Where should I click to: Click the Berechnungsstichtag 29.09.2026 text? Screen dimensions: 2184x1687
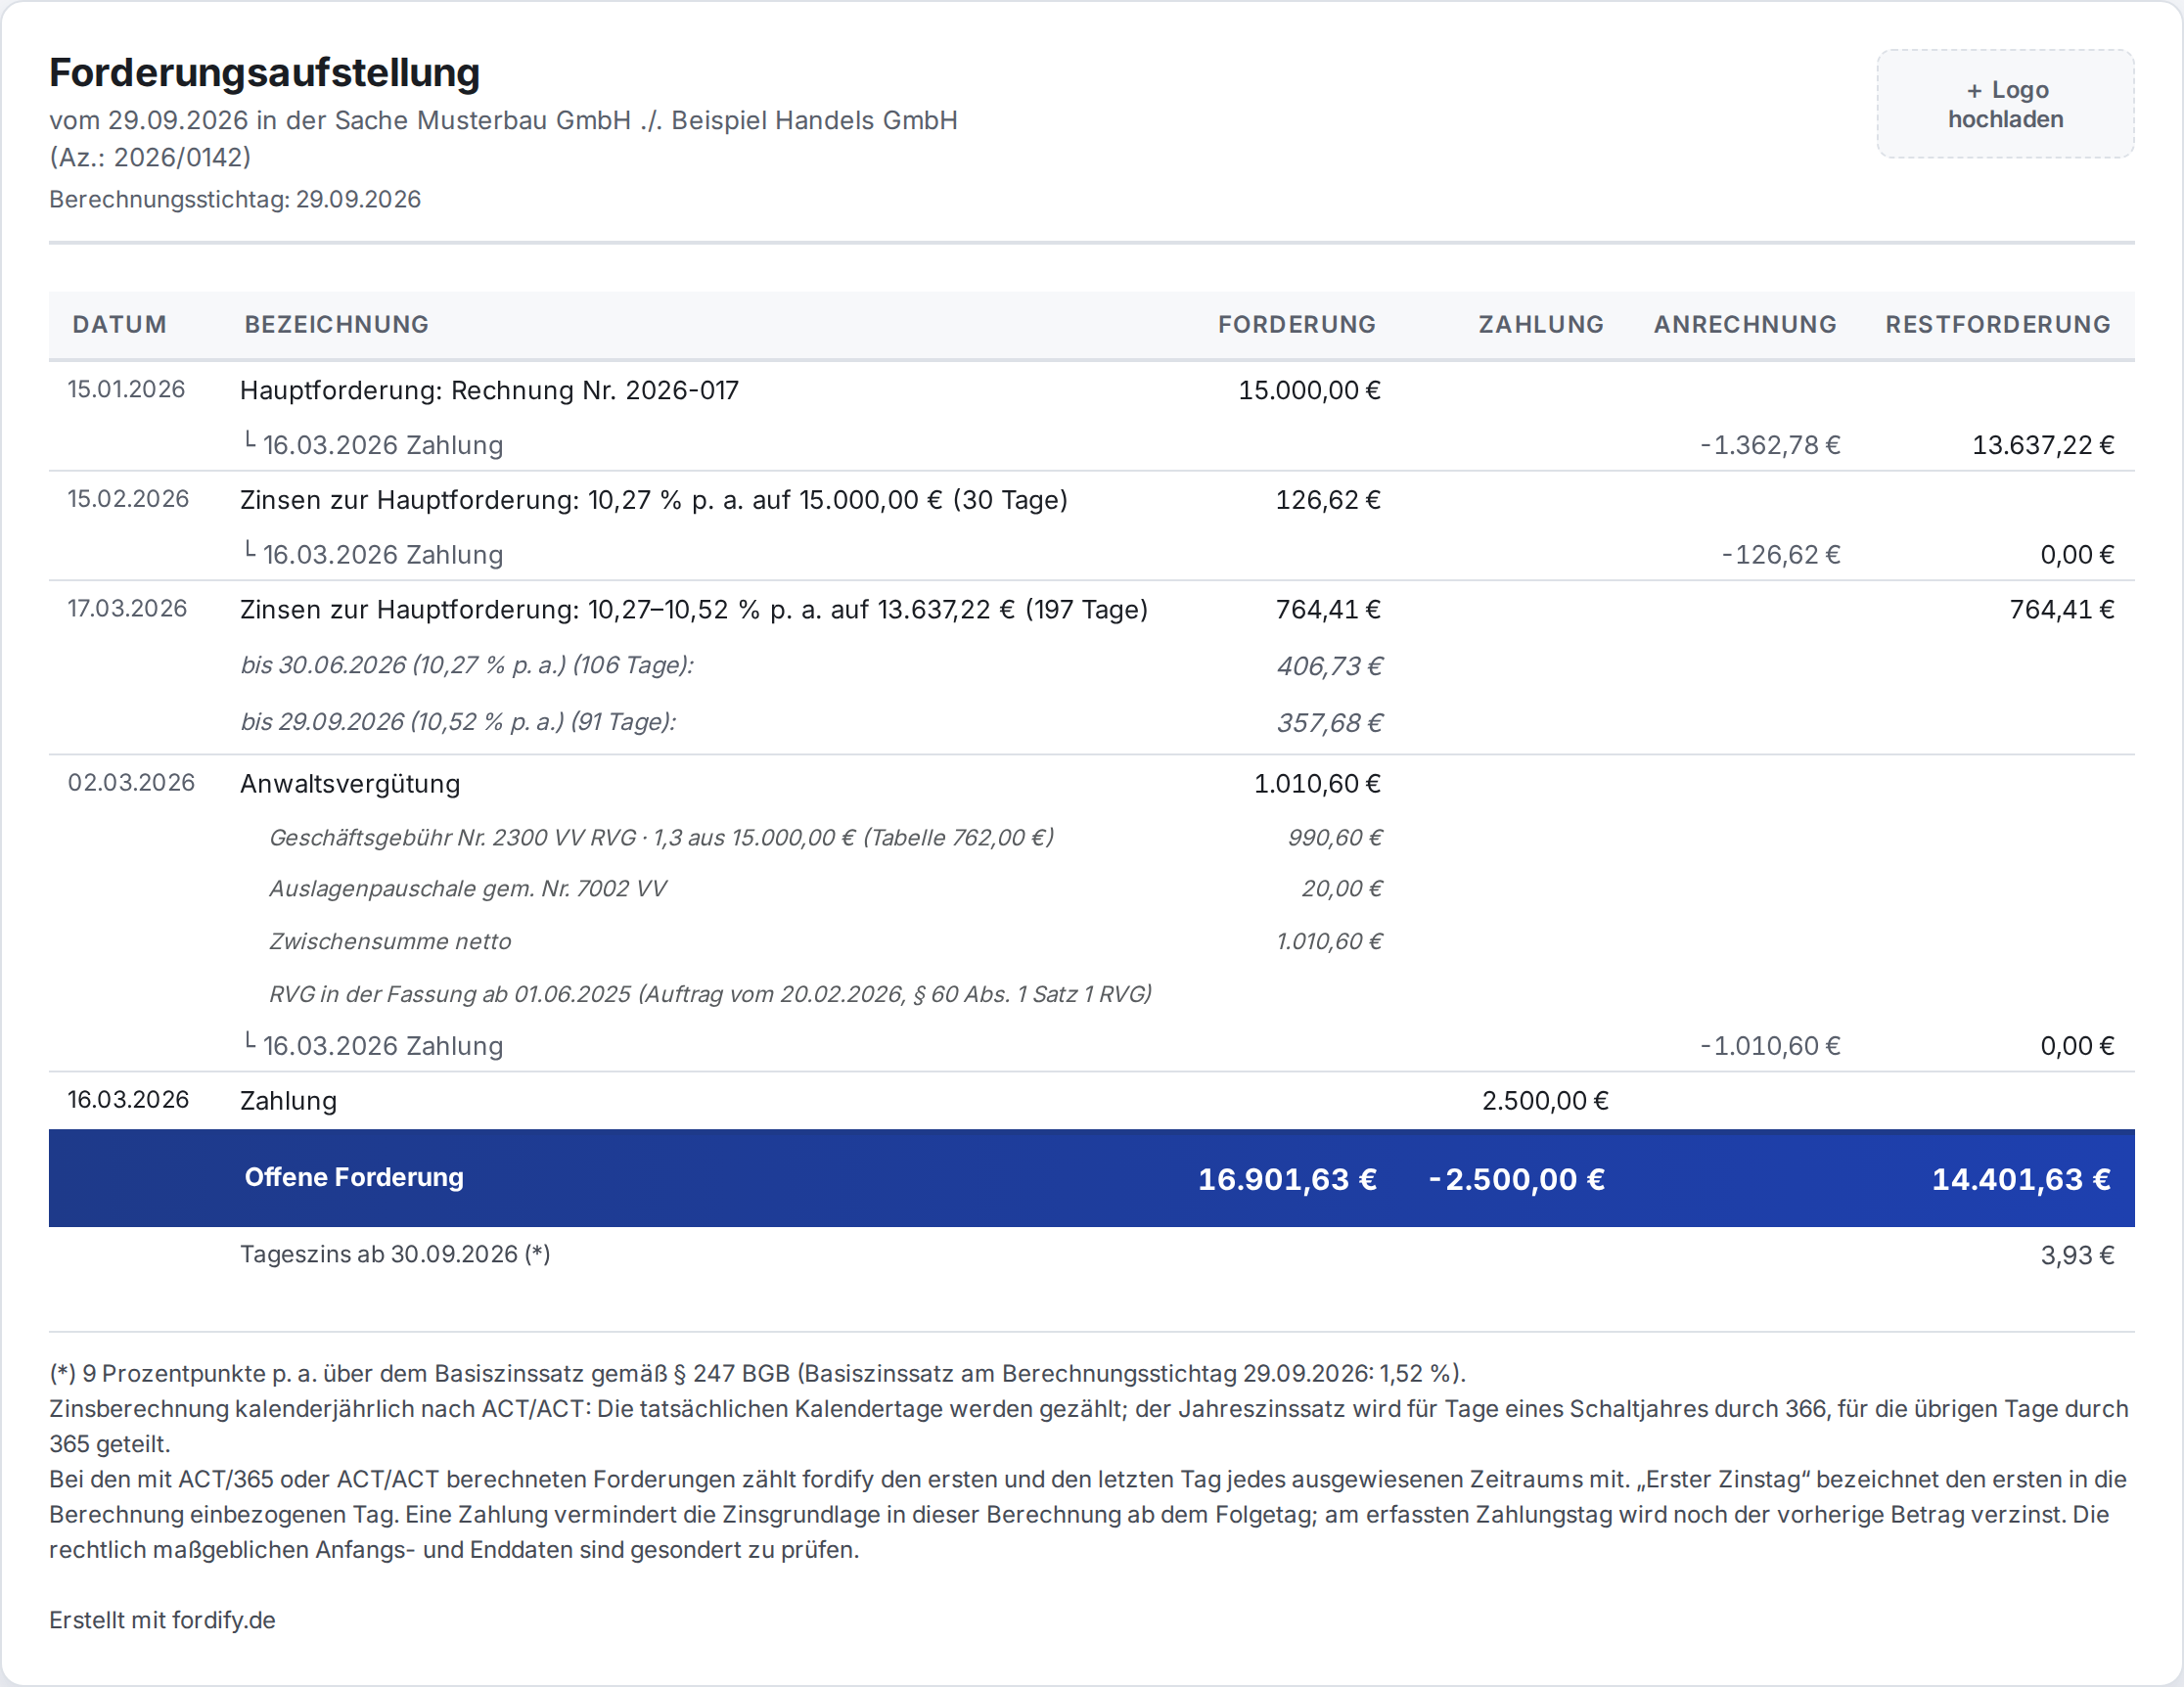point(235,199)
